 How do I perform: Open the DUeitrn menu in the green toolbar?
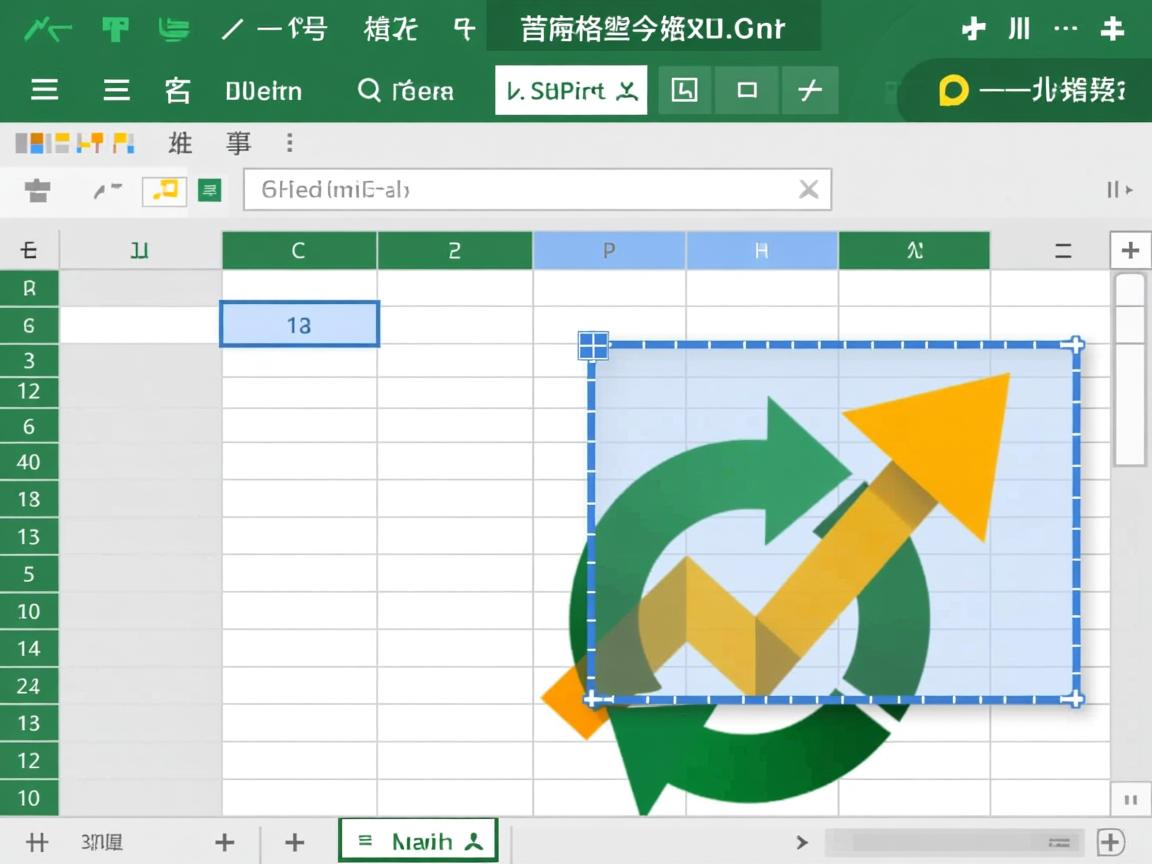(x=263, y=92)
